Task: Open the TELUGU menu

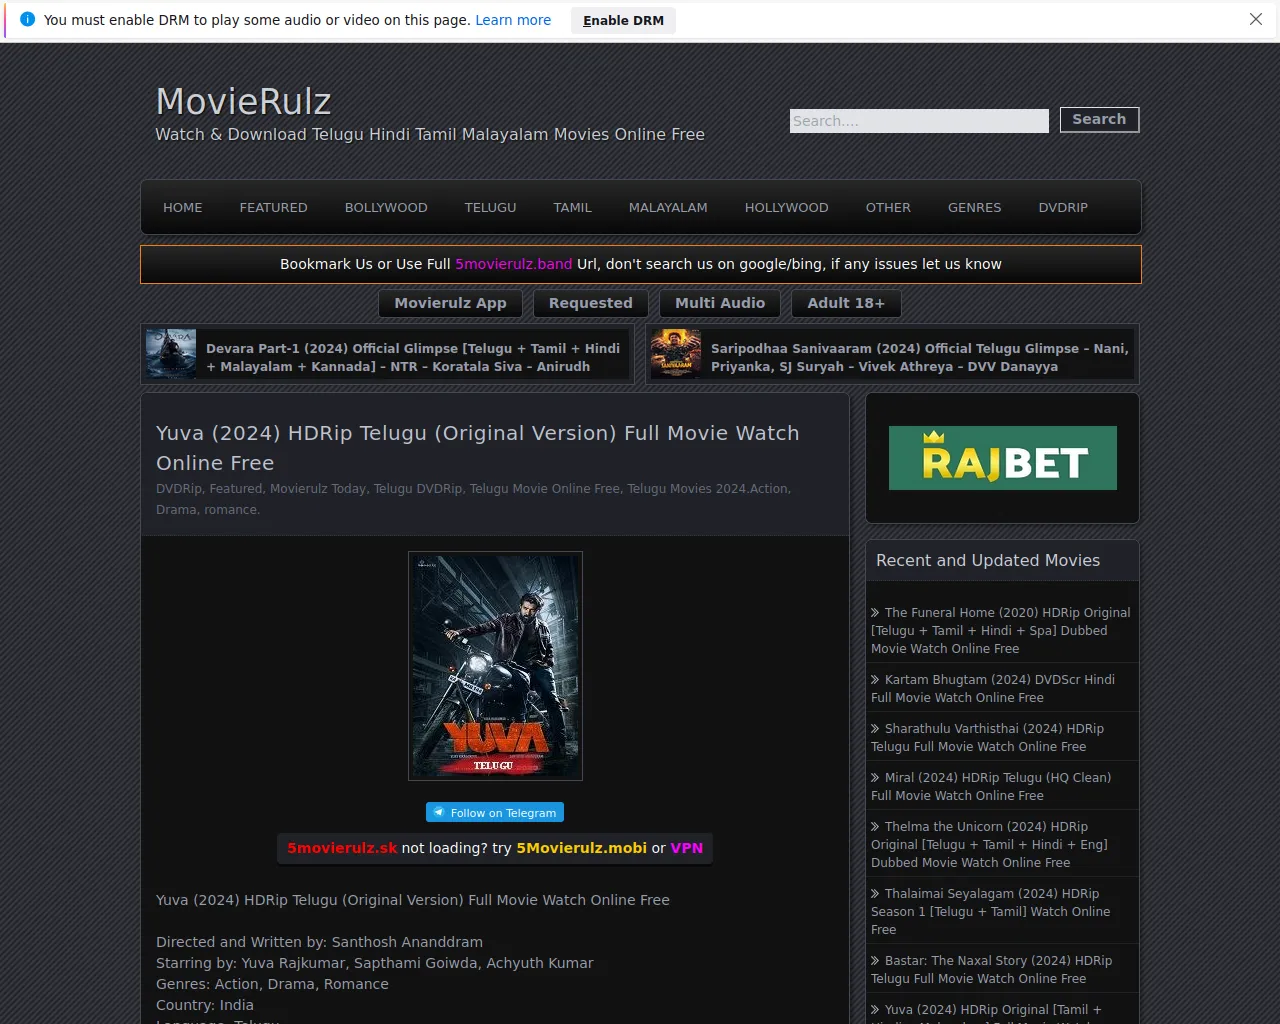Action: pos(490,208)
